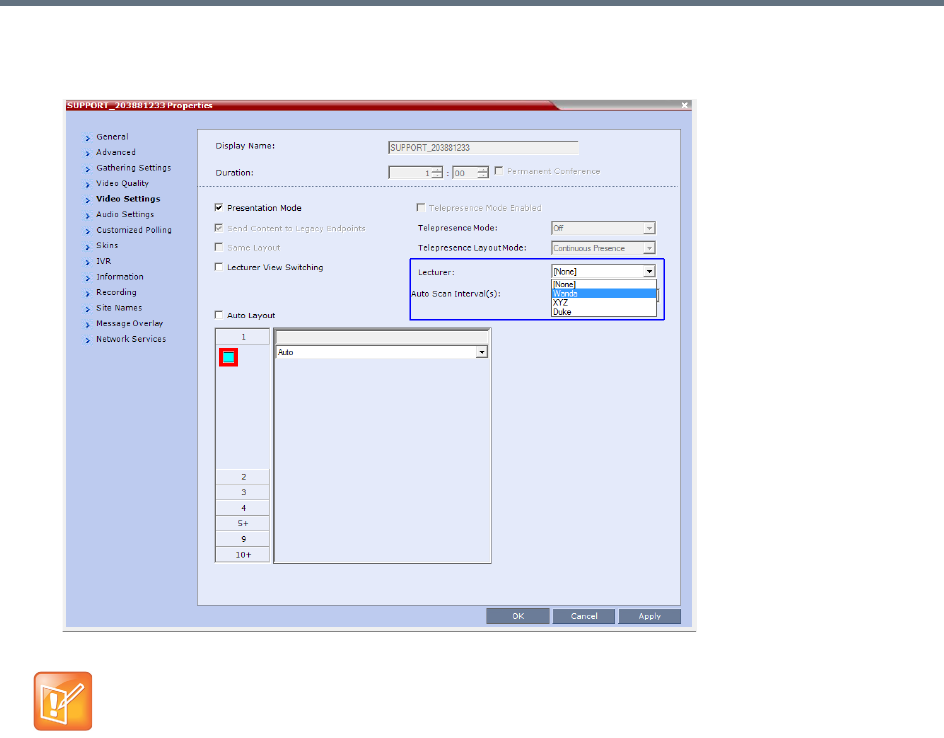Open the Network Services section
The width and height of the screenshot is (944, 738).
point(131,339)
